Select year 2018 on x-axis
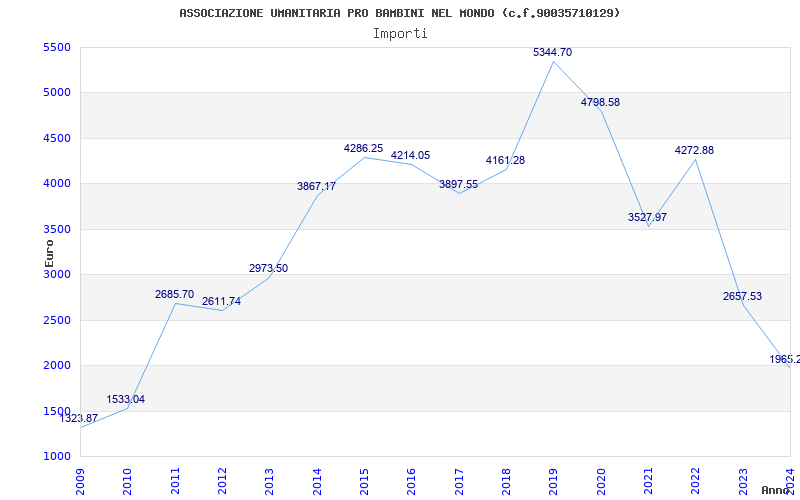 click(x=507, y=482)
